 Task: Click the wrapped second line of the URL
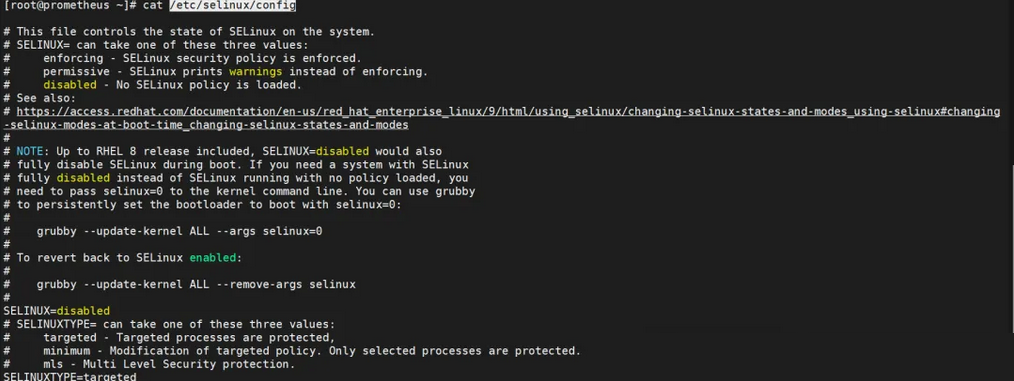[206, 124]
